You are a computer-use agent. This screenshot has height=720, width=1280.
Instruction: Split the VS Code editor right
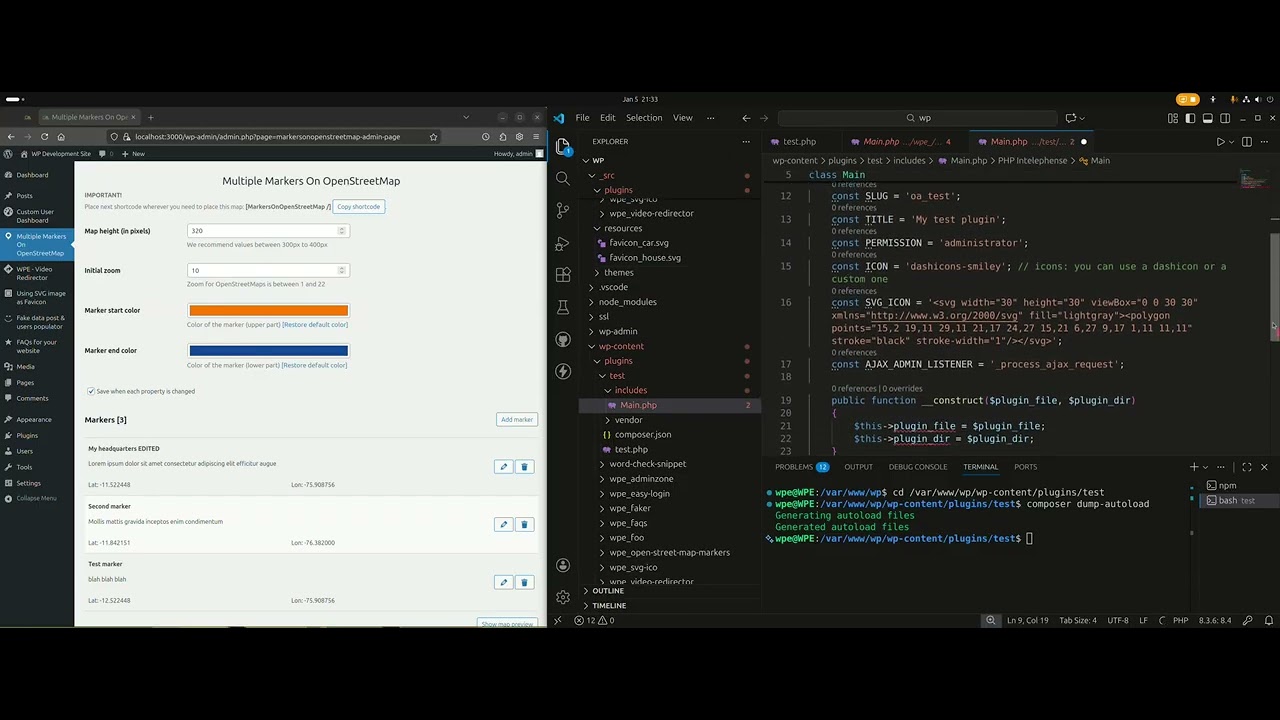(x=1247, y=142)
